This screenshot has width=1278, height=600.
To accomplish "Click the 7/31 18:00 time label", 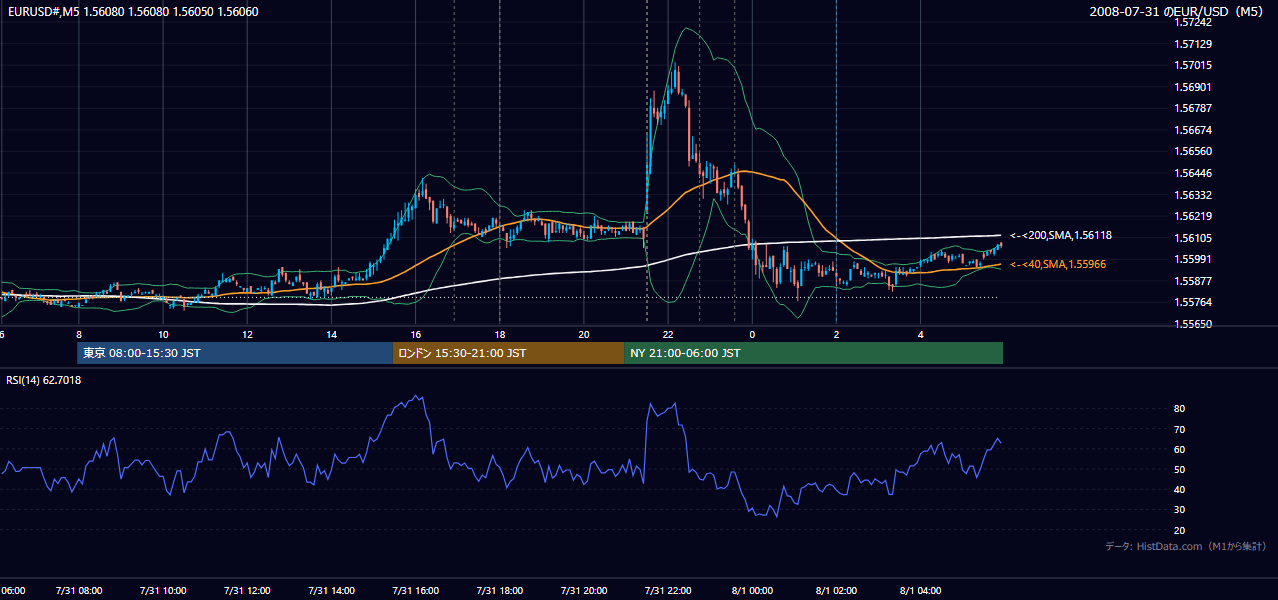I will point(500,591).
